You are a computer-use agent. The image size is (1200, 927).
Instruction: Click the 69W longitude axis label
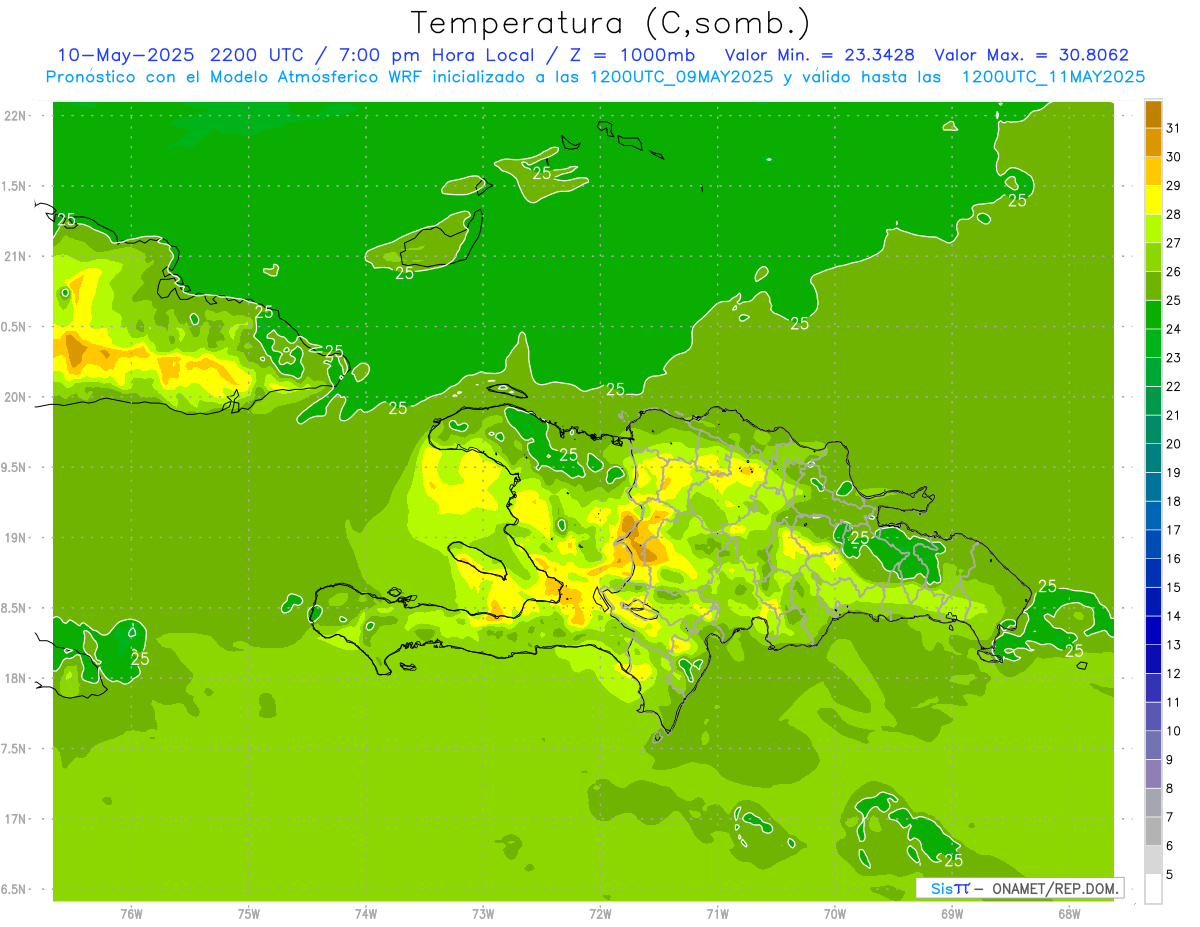[x=952, y=914]
